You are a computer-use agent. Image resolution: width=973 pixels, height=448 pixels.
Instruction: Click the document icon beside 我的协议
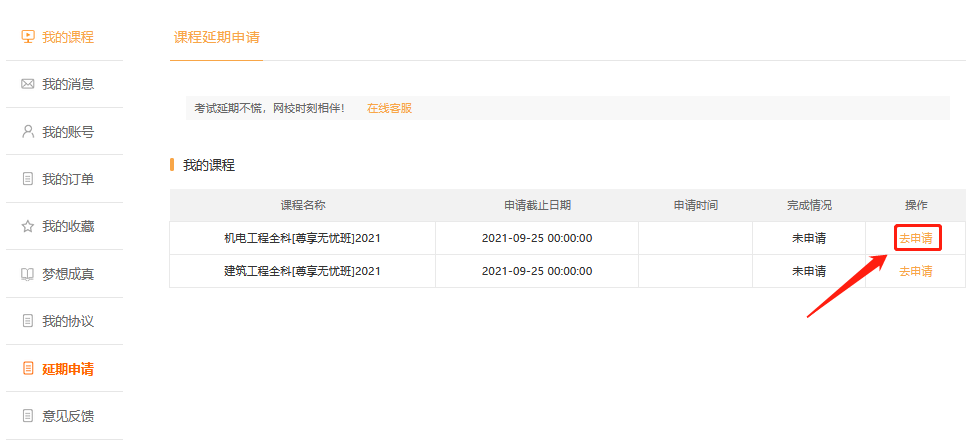(28, 321)
